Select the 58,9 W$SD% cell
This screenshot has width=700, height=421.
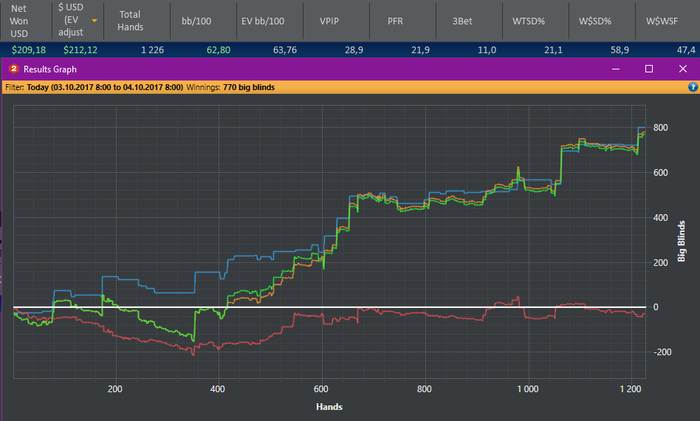(x=620, y=50)
